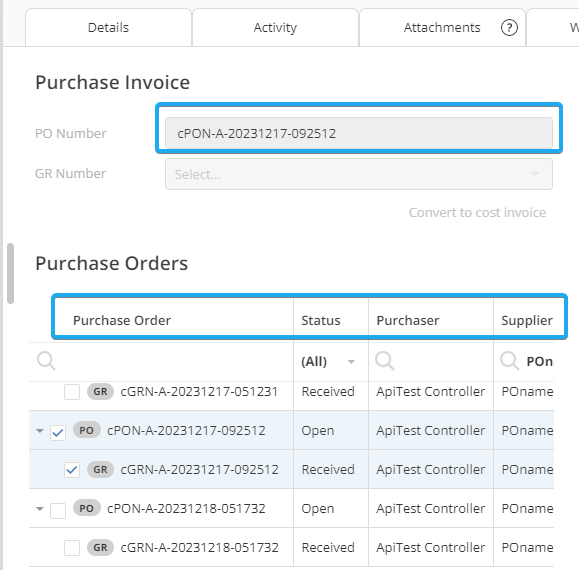
Task: Check the cGRN-A-20231217-051231 row checkbox
Action: click(x=72, y=392)
